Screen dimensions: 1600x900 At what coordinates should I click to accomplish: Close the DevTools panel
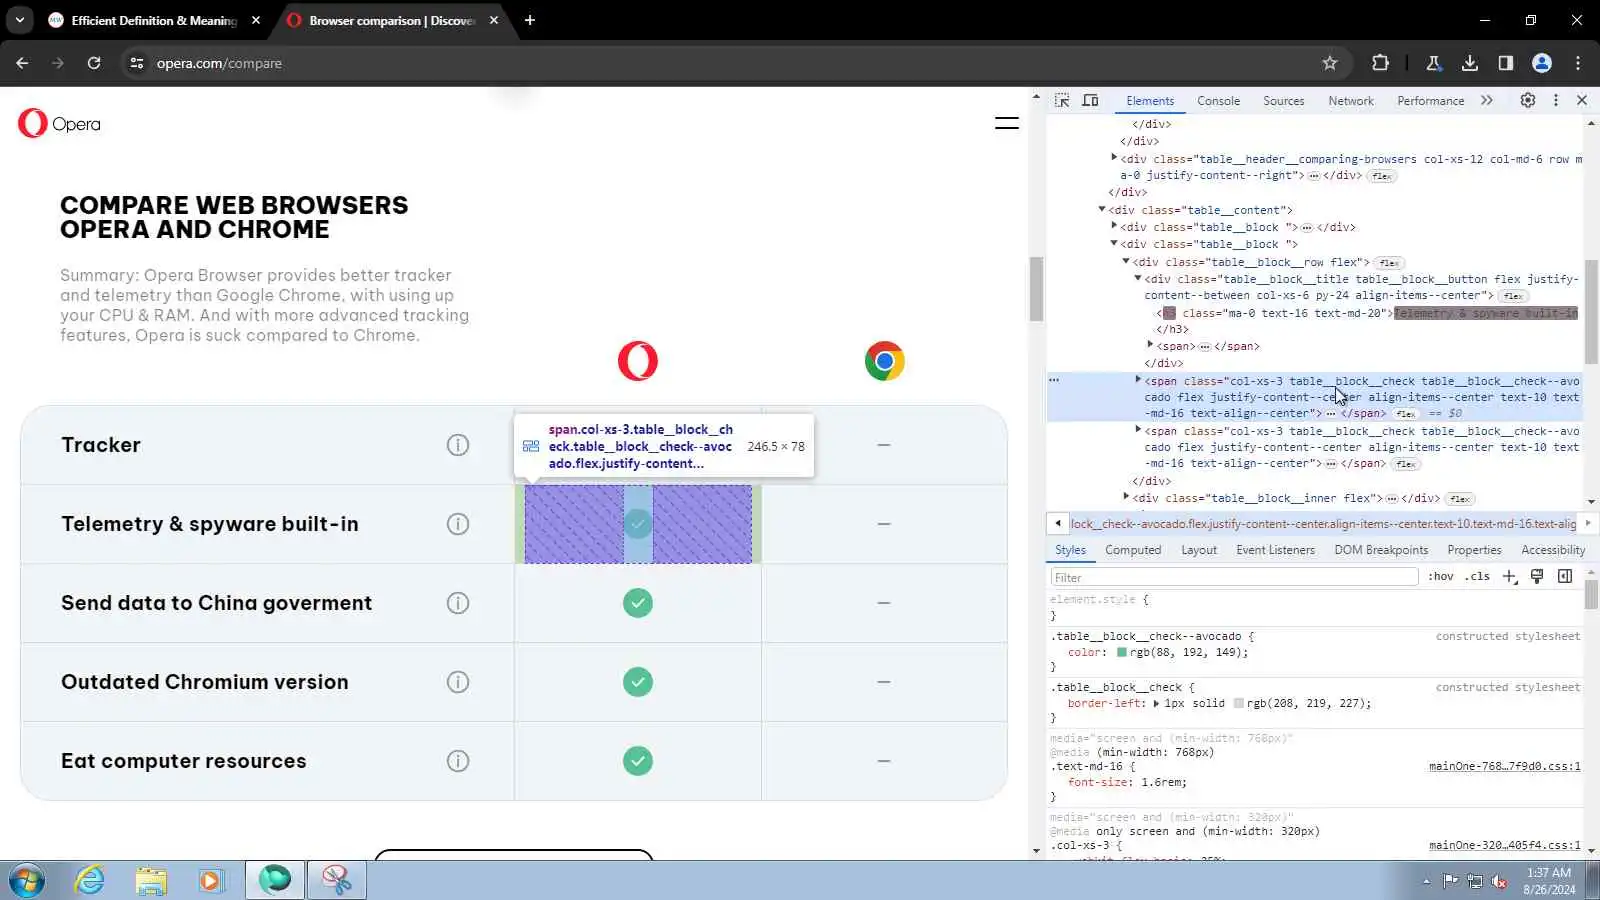point(1582,101)
